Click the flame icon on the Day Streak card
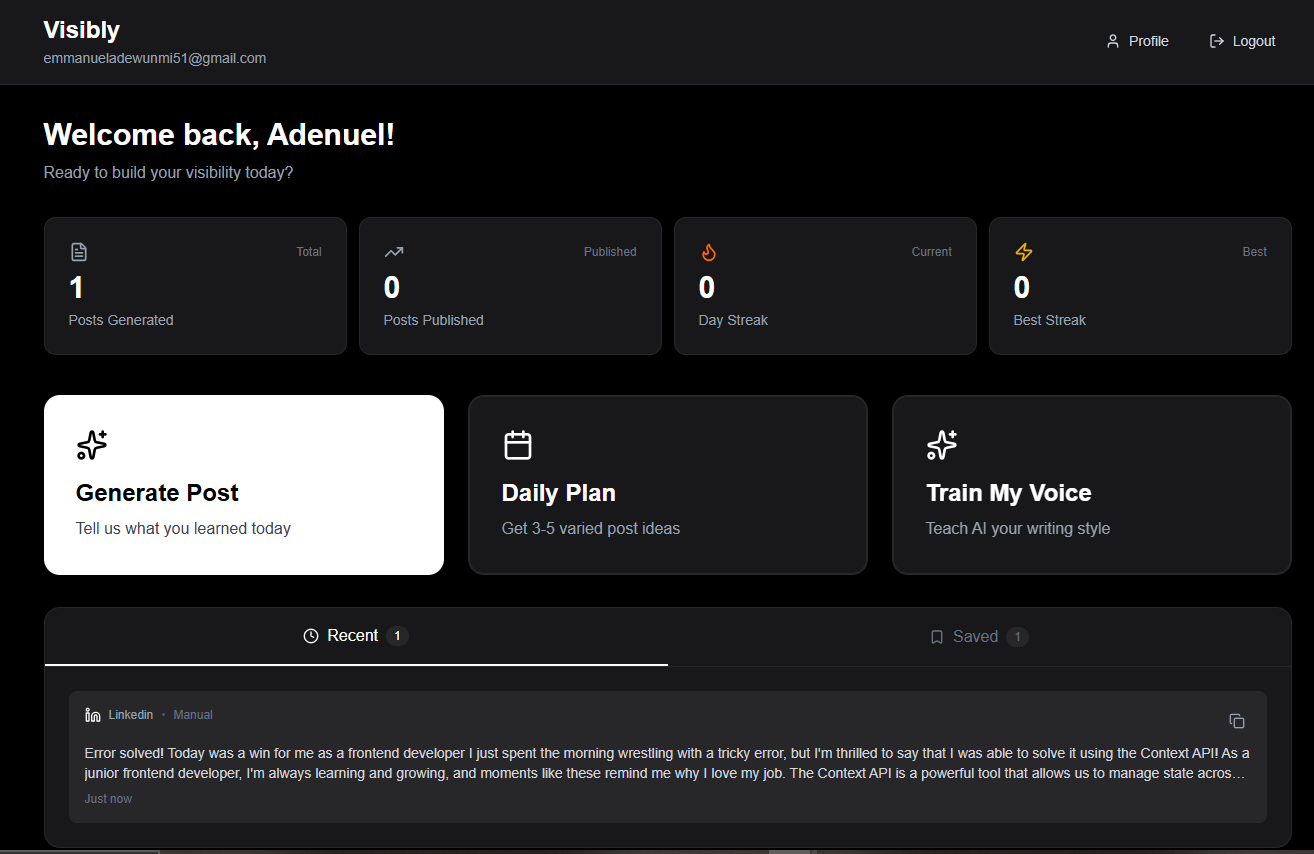Viewport: 1314px width, 854px height. pyautogui.click(x=709, y=252)
